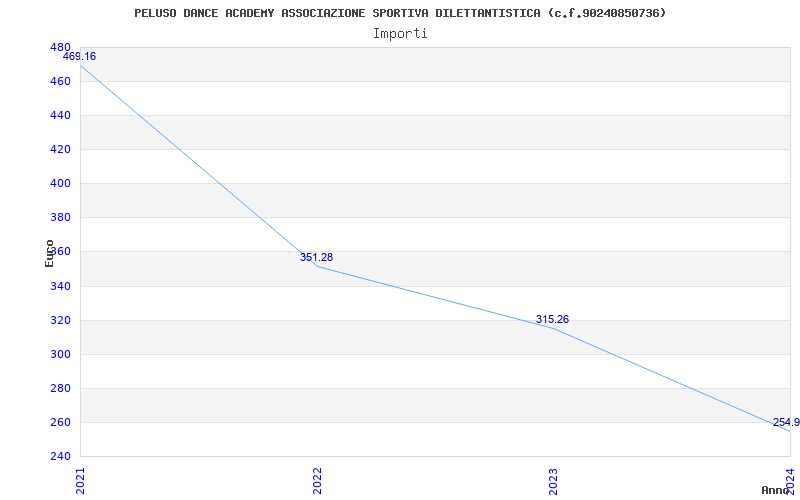Click the 400 y-axis tick label

[x=60, y=184]
